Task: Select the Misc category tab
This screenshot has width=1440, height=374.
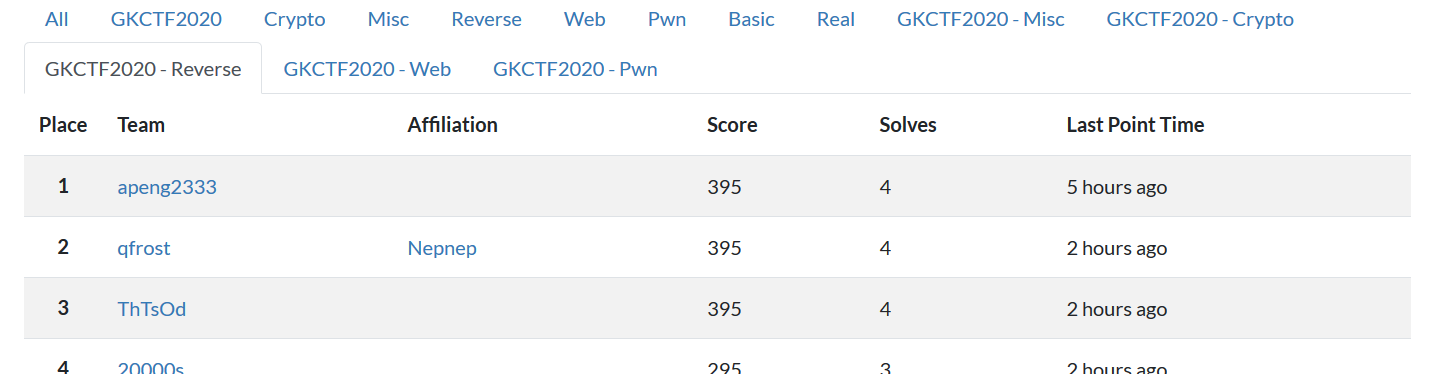Action: point(388,19)
